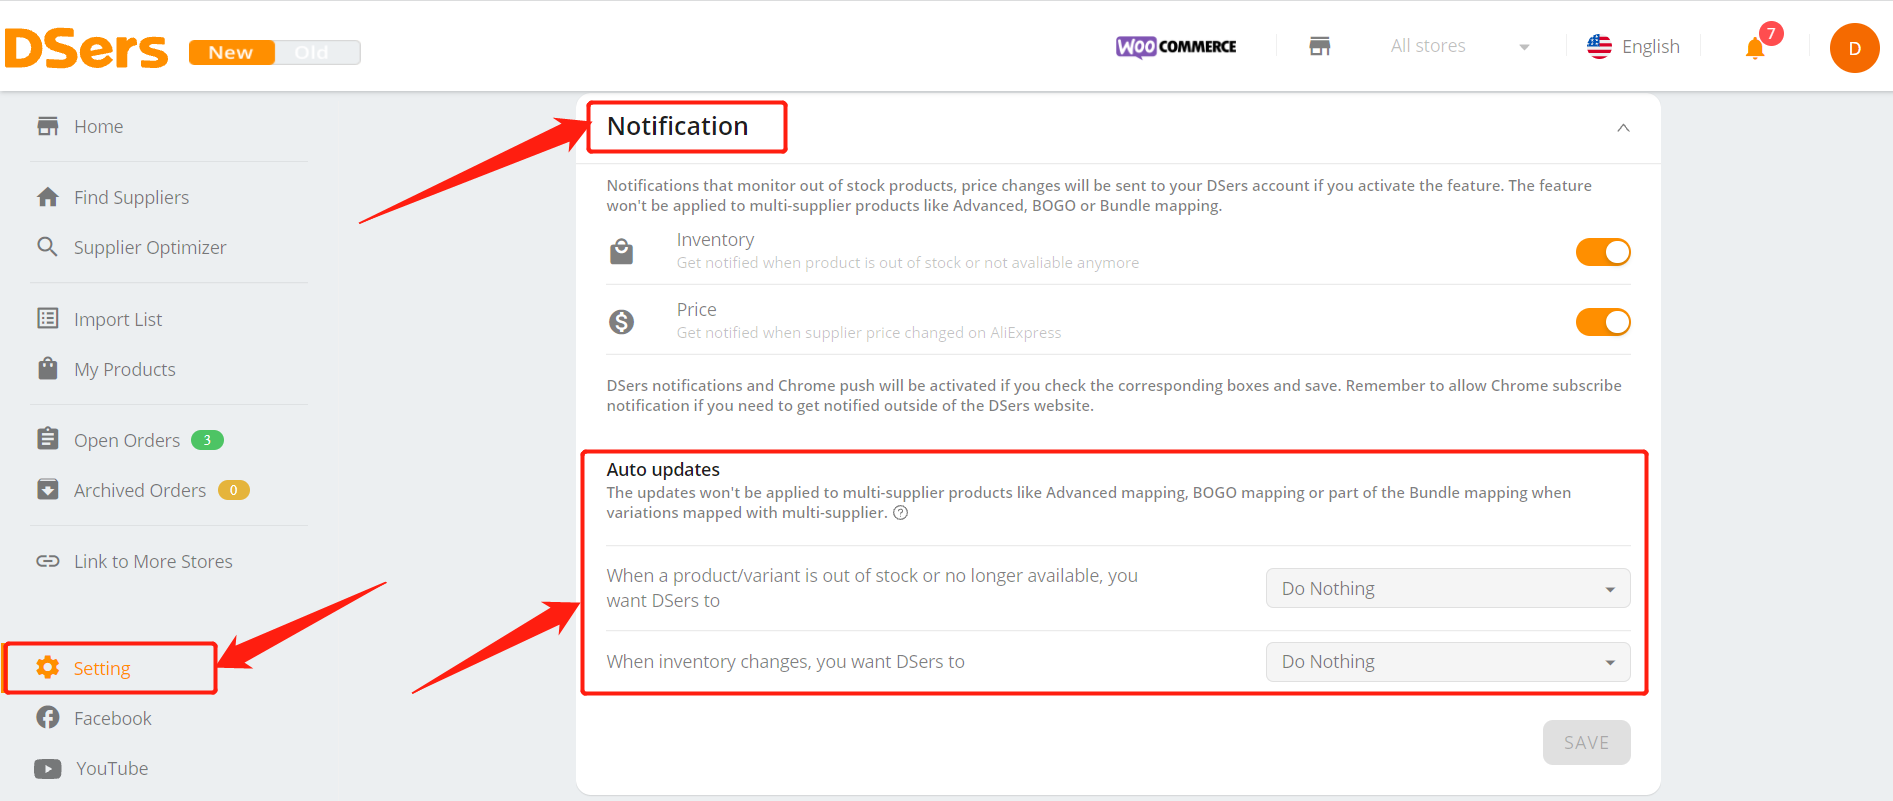
Task: Click the Supplier Optimizer magnifier icon
Action: (x=47, y=246)
